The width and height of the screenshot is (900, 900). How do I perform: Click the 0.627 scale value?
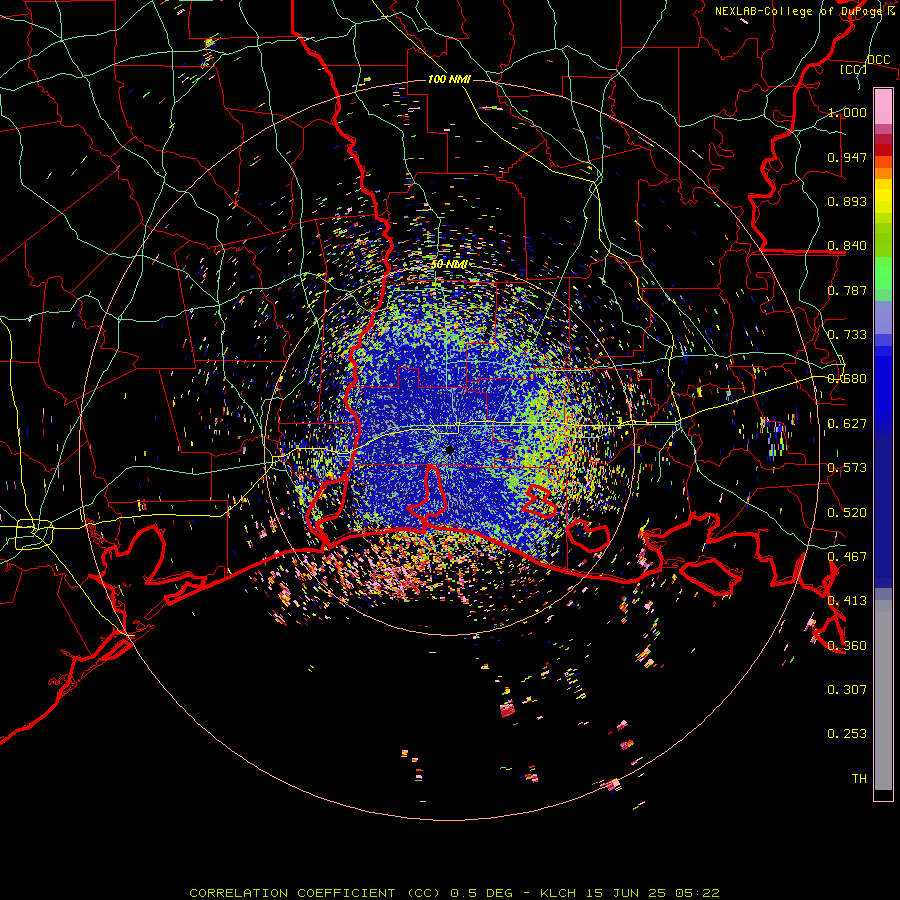847,424
